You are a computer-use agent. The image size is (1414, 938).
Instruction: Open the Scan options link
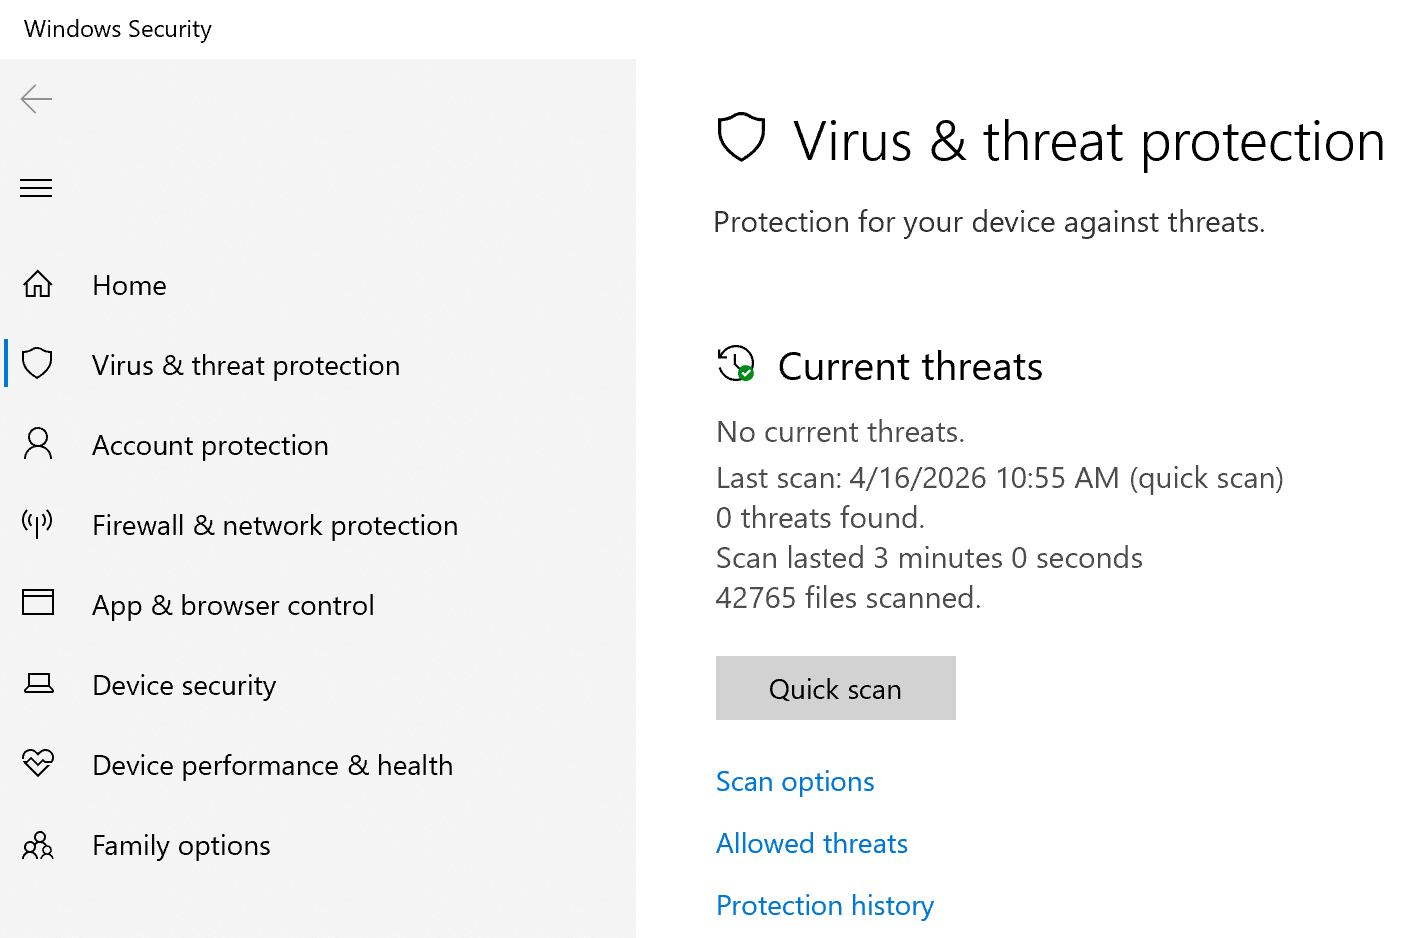(x=795, y=782)
